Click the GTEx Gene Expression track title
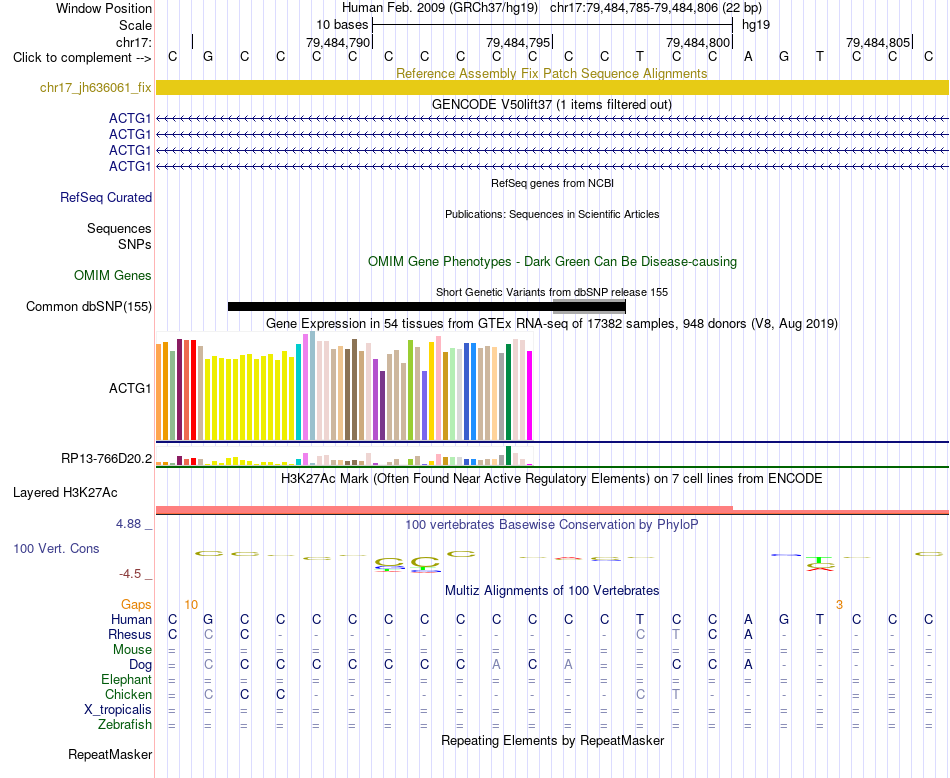The height and width of the screenshot is (778, 950). 552,324
